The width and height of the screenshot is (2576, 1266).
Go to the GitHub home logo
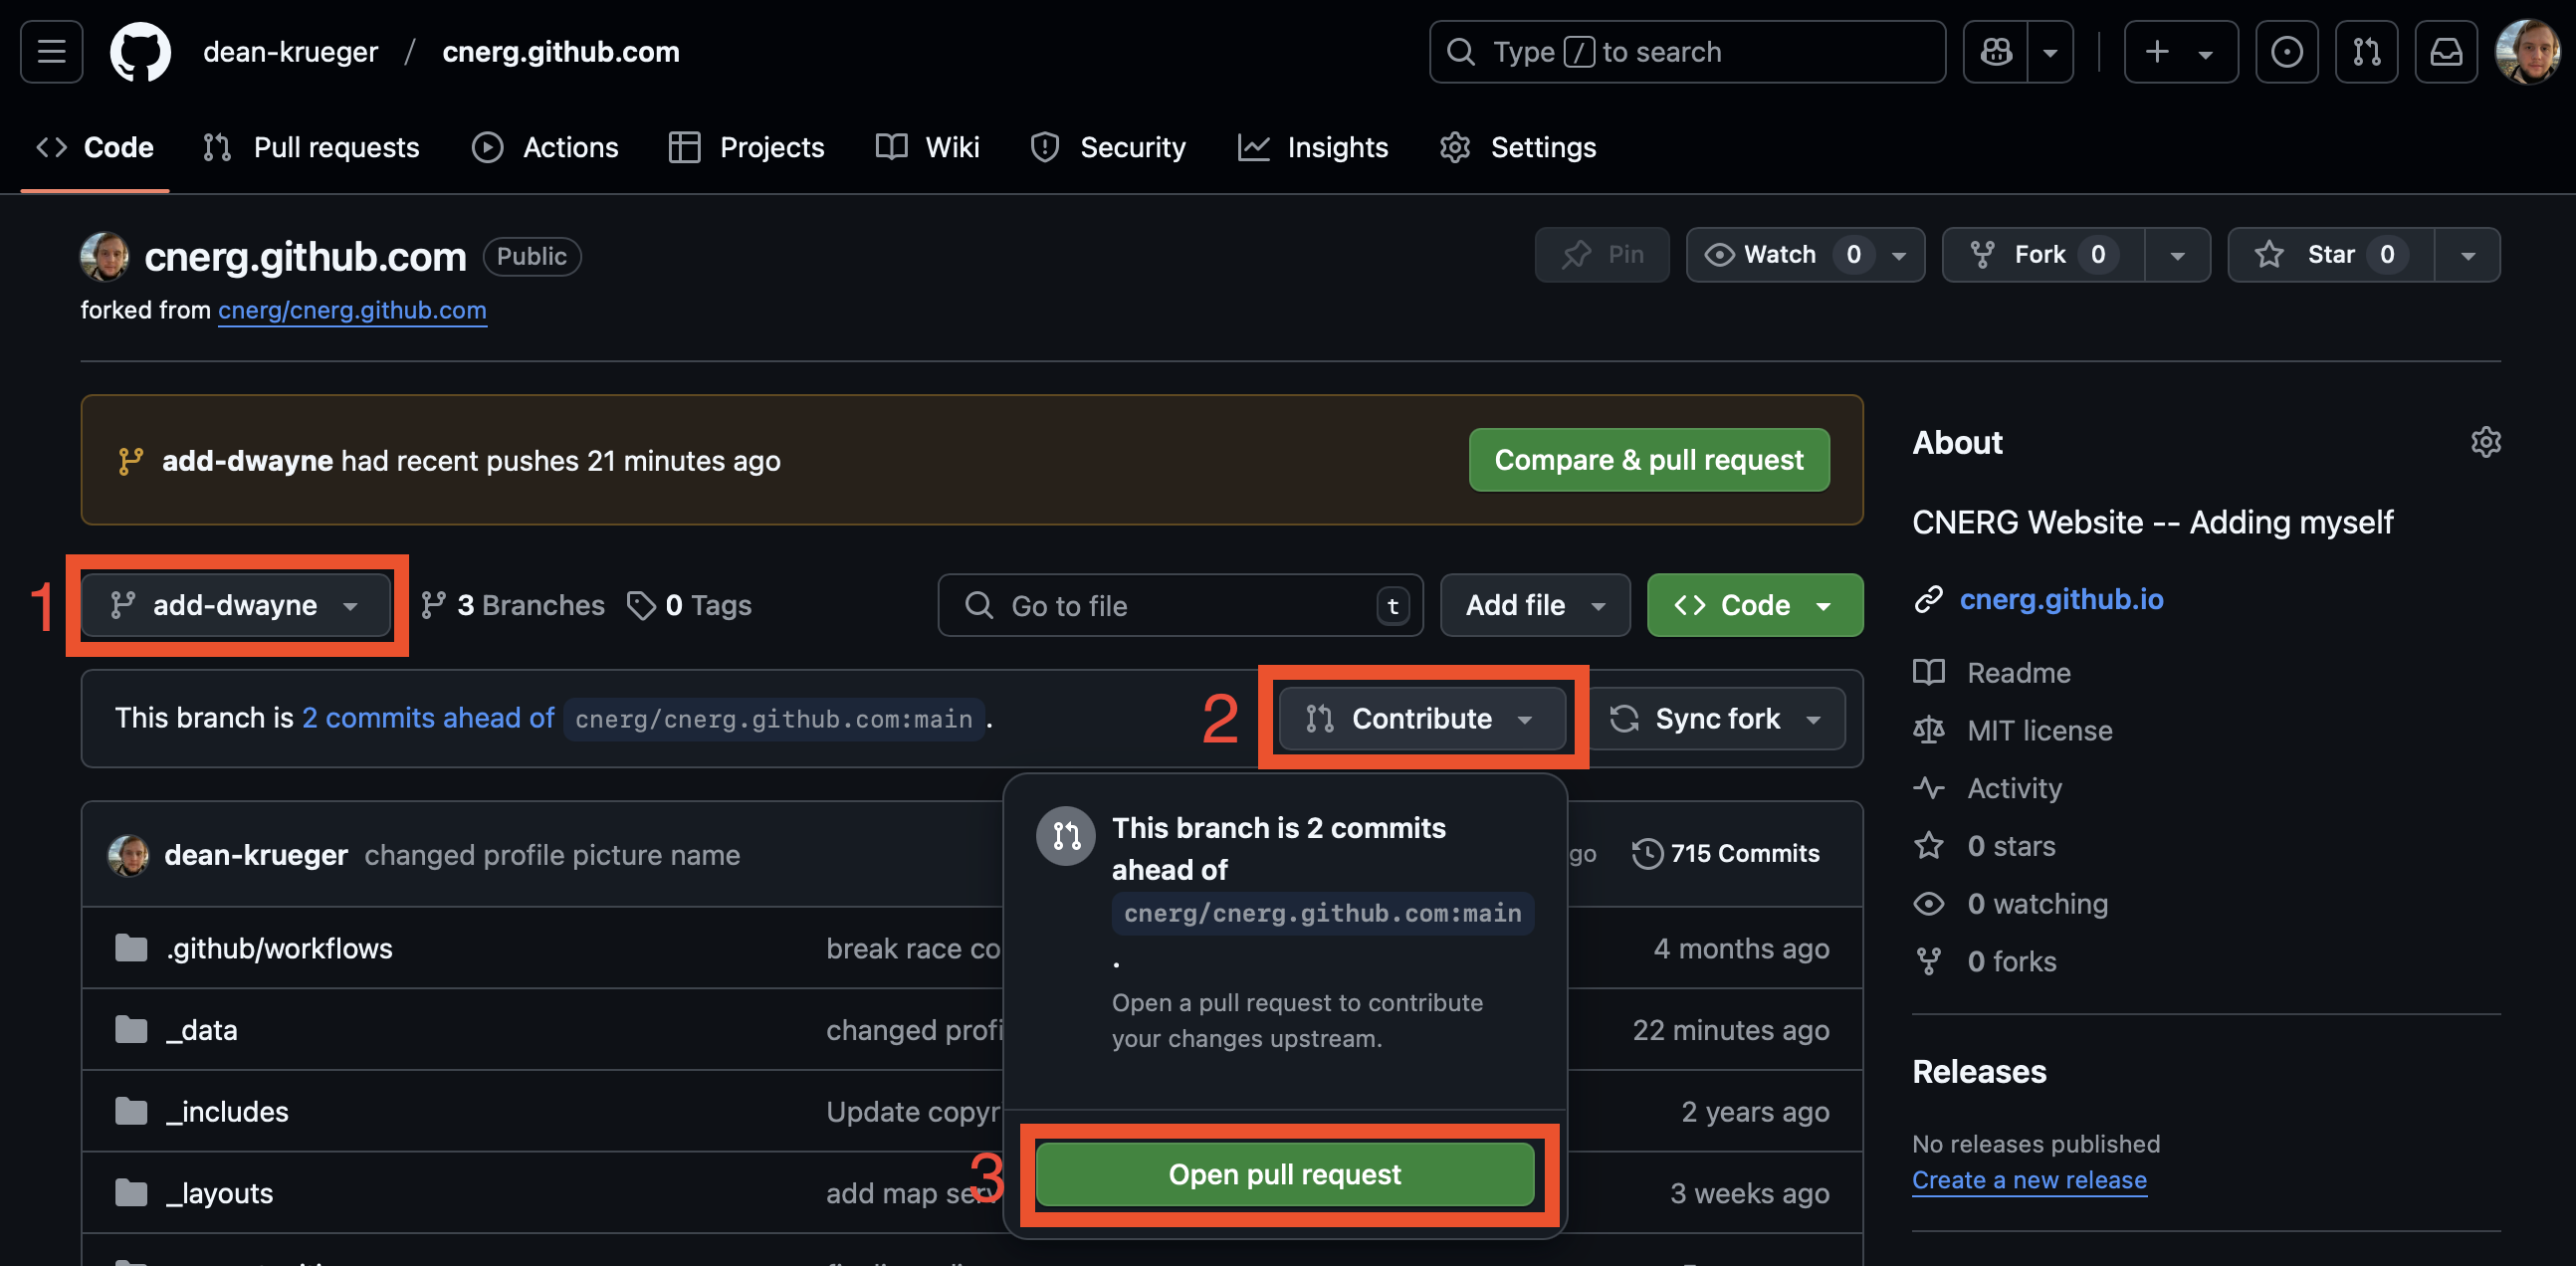point(140,51)
